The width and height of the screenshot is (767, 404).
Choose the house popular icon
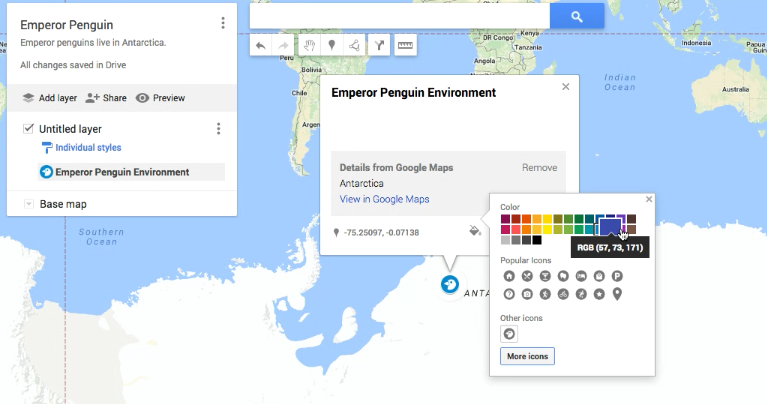[509, 276]
